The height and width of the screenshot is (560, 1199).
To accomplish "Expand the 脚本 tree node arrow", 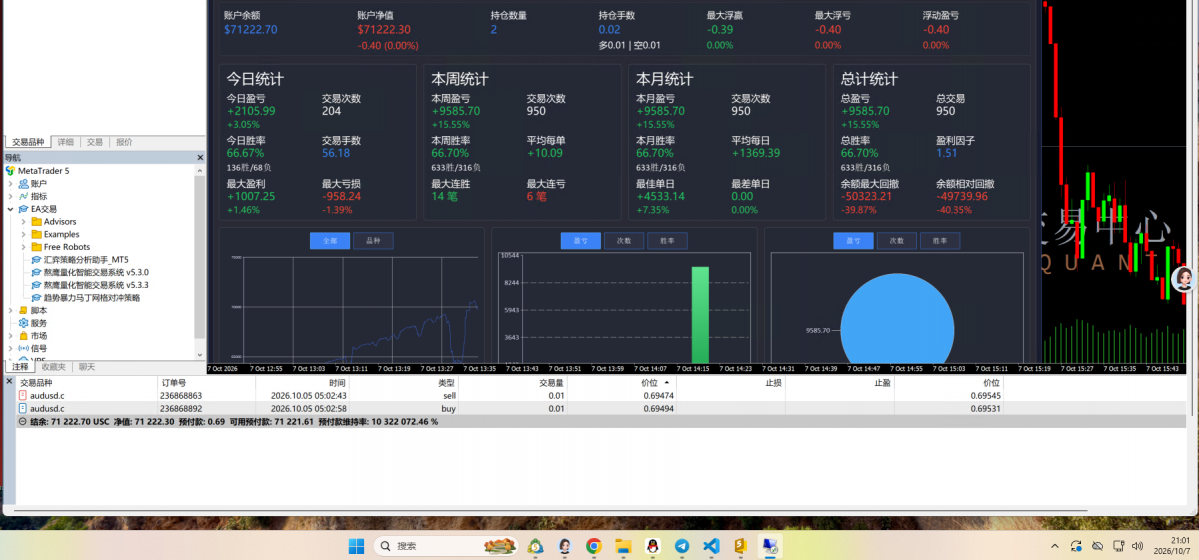I will (x=11, y=311).
